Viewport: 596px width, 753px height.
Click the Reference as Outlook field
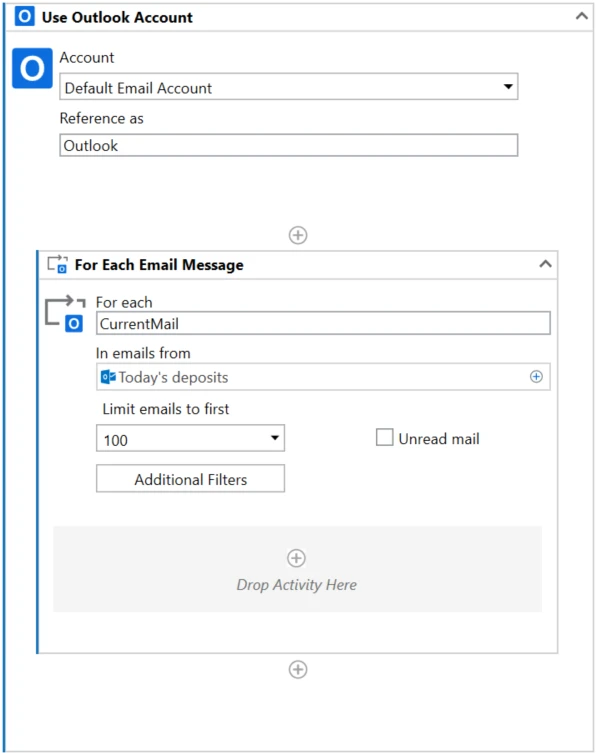click(289, 145)
